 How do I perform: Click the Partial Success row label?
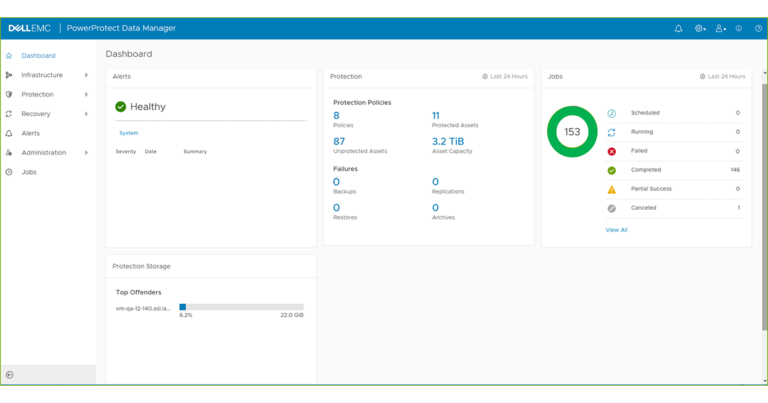click(x=651, y=189)
